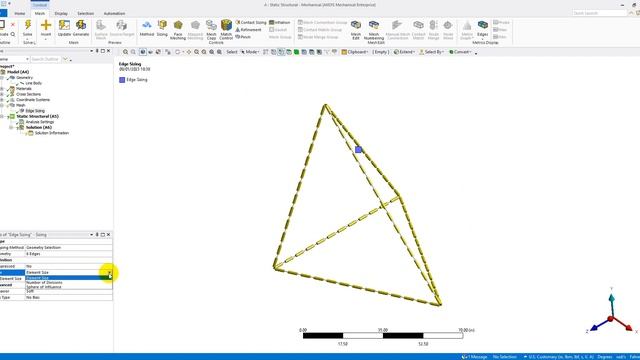Select Cross Sections in outline tree
640x360 pixels.
(x=28, y=94)
